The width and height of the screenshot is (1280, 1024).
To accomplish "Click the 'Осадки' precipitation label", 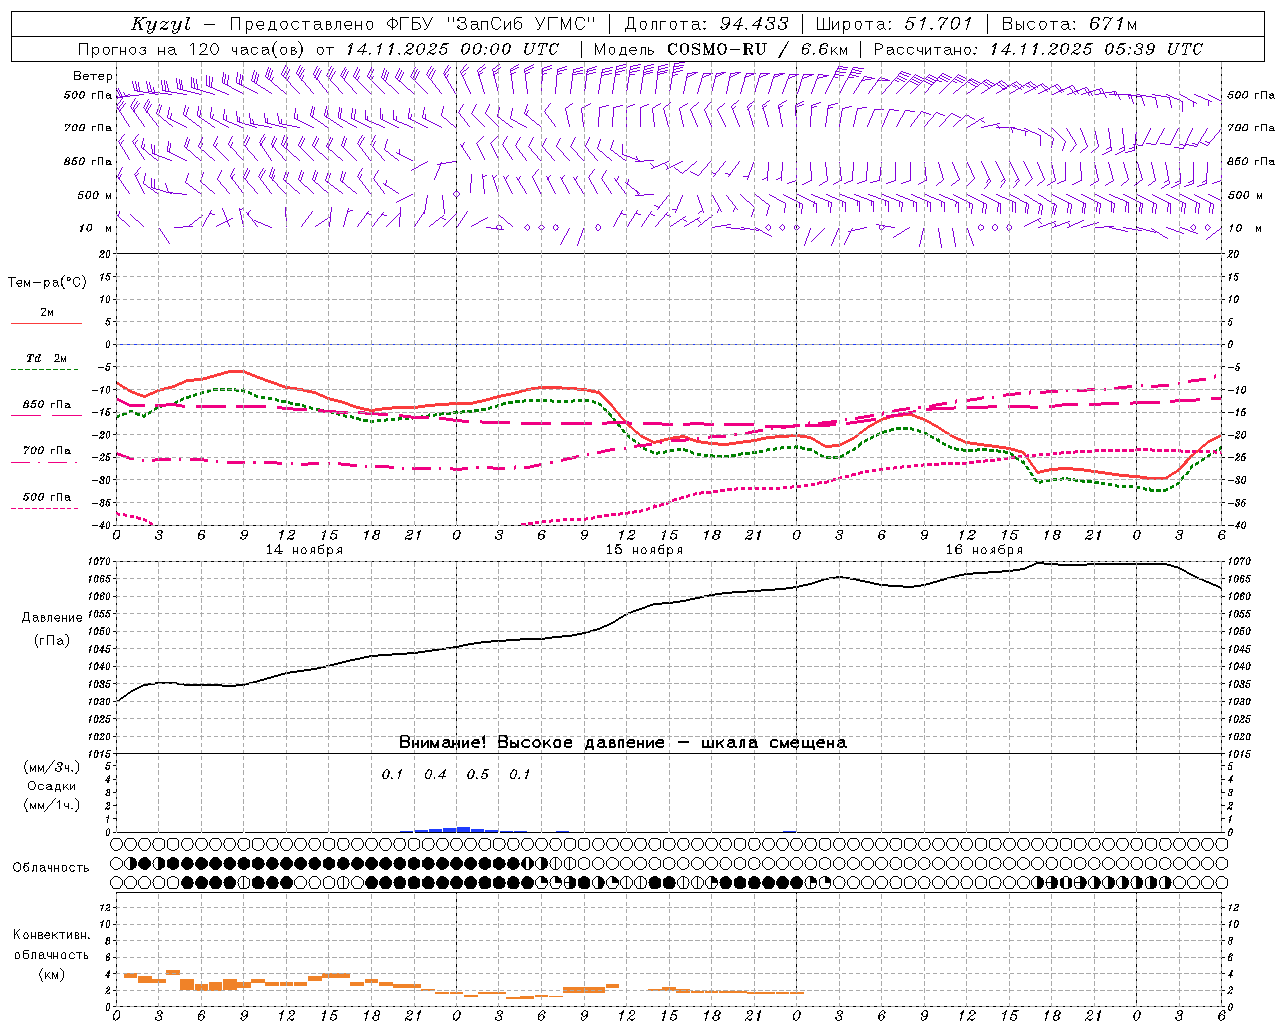I will [51, 786].
